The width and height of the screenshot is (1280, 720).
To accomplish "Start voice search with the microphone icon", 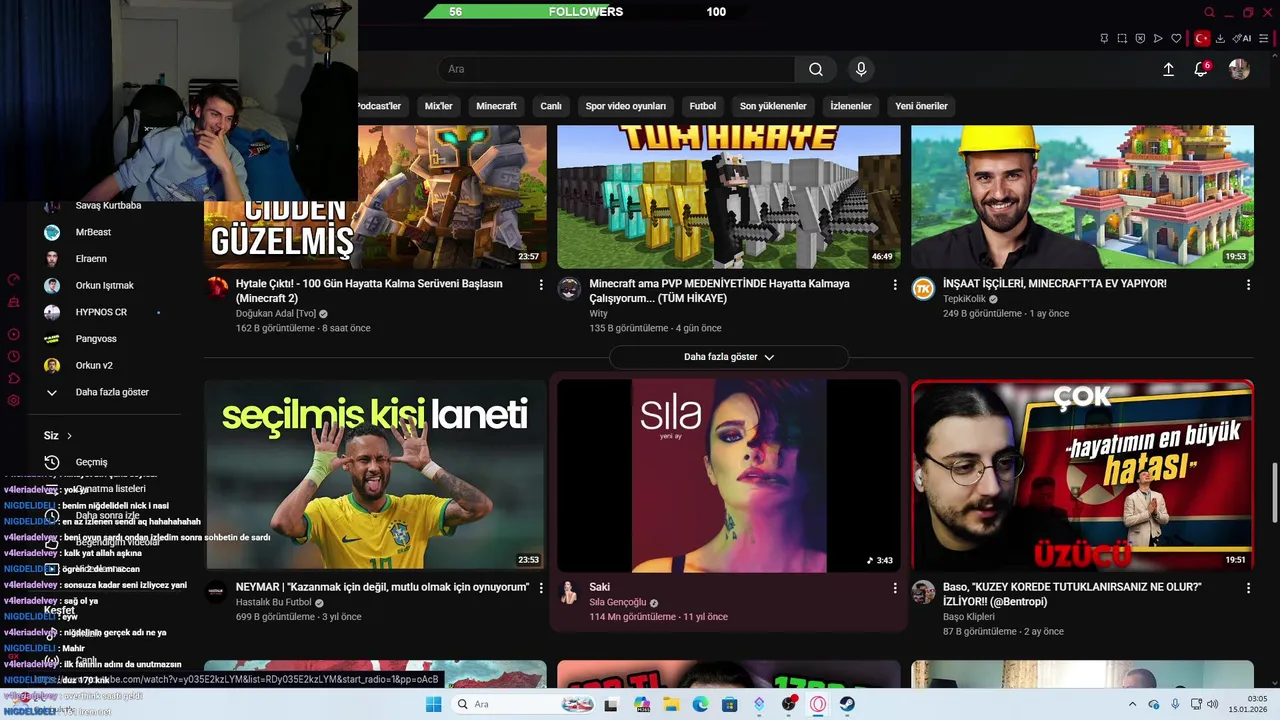I will [x=861, y=69].
